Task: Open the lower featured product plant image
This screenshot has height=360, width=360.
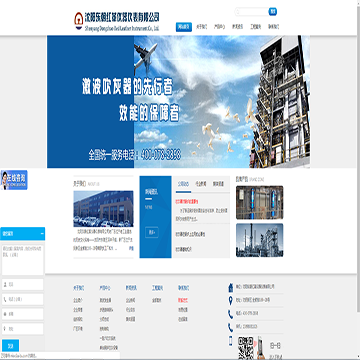Action: pyautogui.click(x=260, y=240)
